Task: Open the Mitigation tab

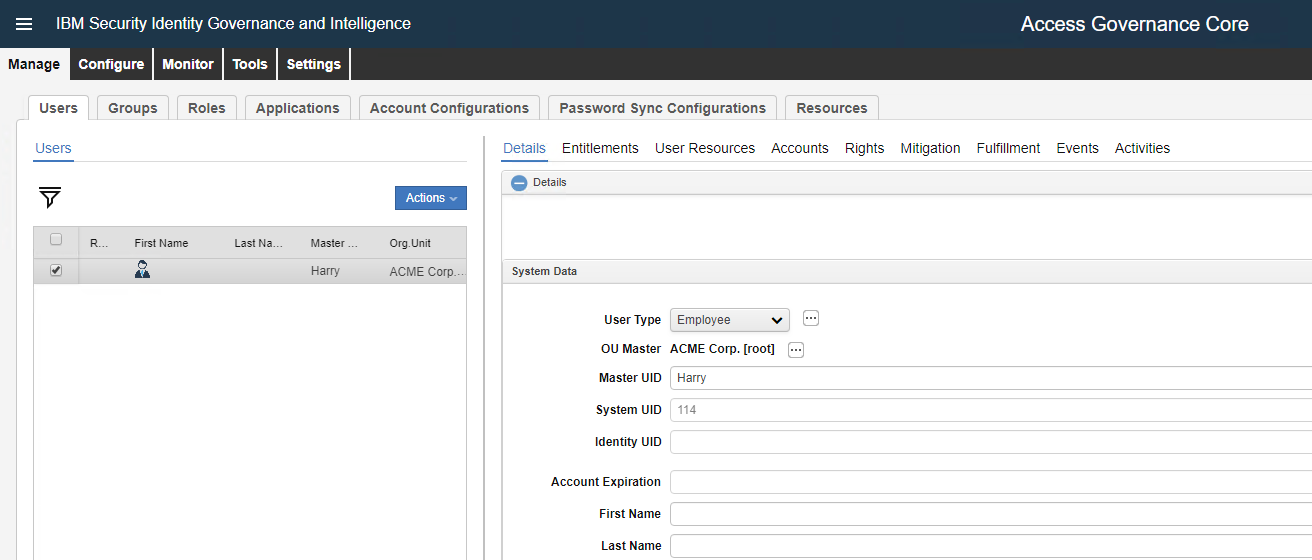Action: (x=930, y=148)
